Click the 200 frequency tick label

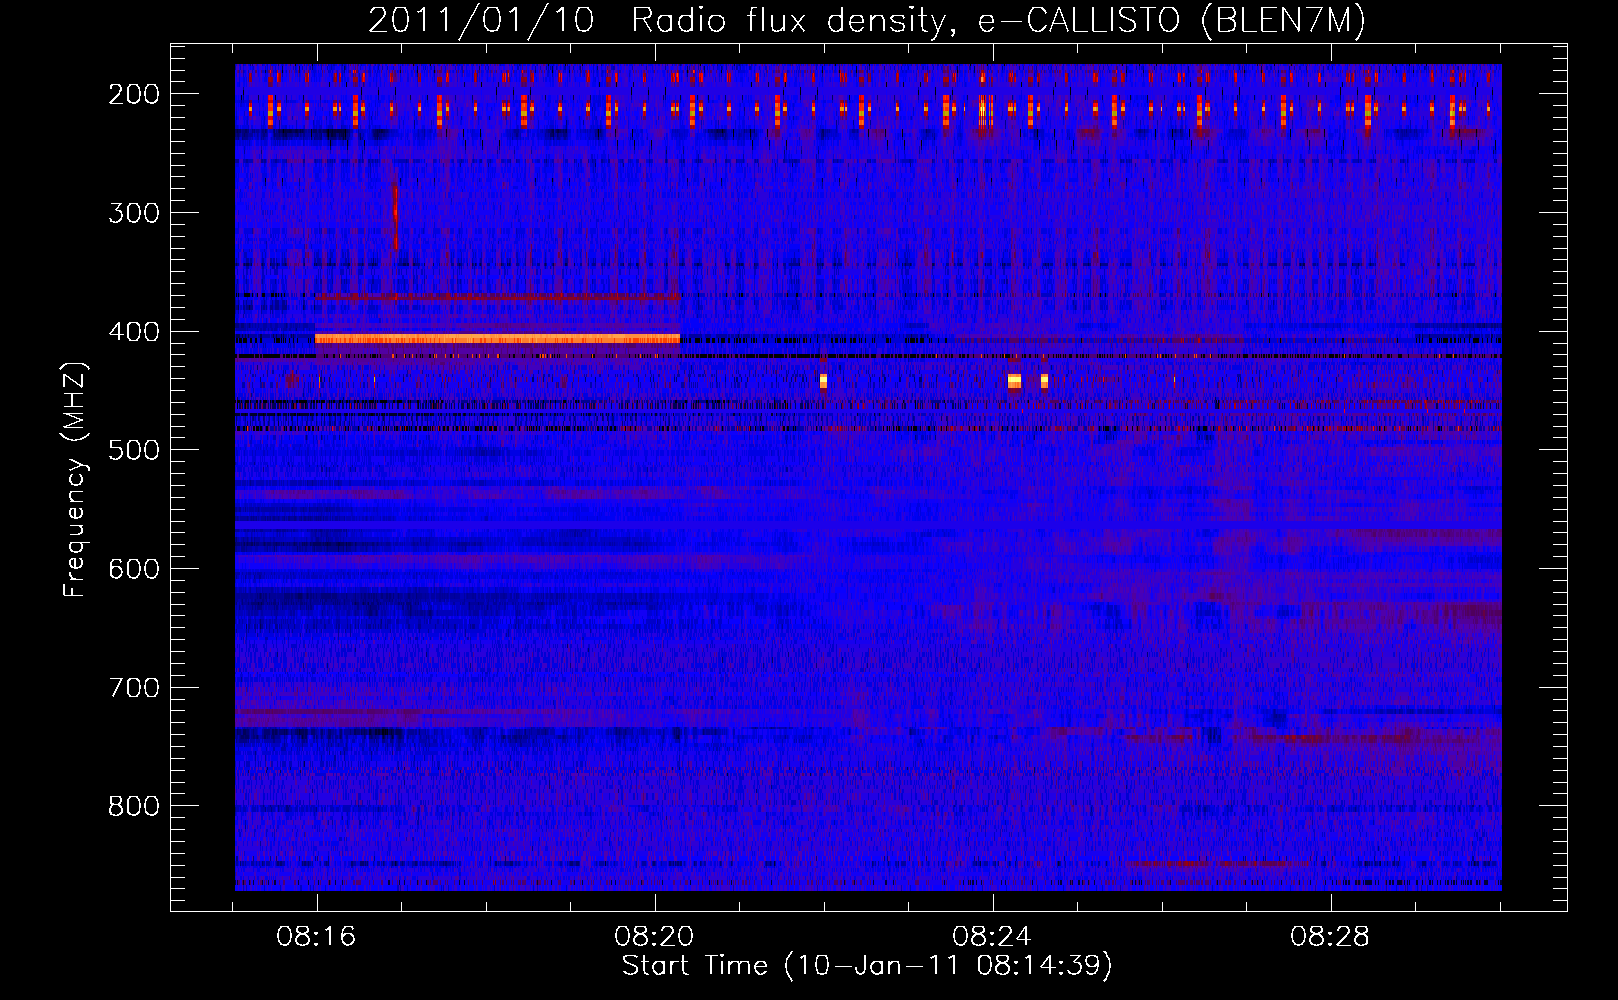pyautogui.click(x=134, y=94)
